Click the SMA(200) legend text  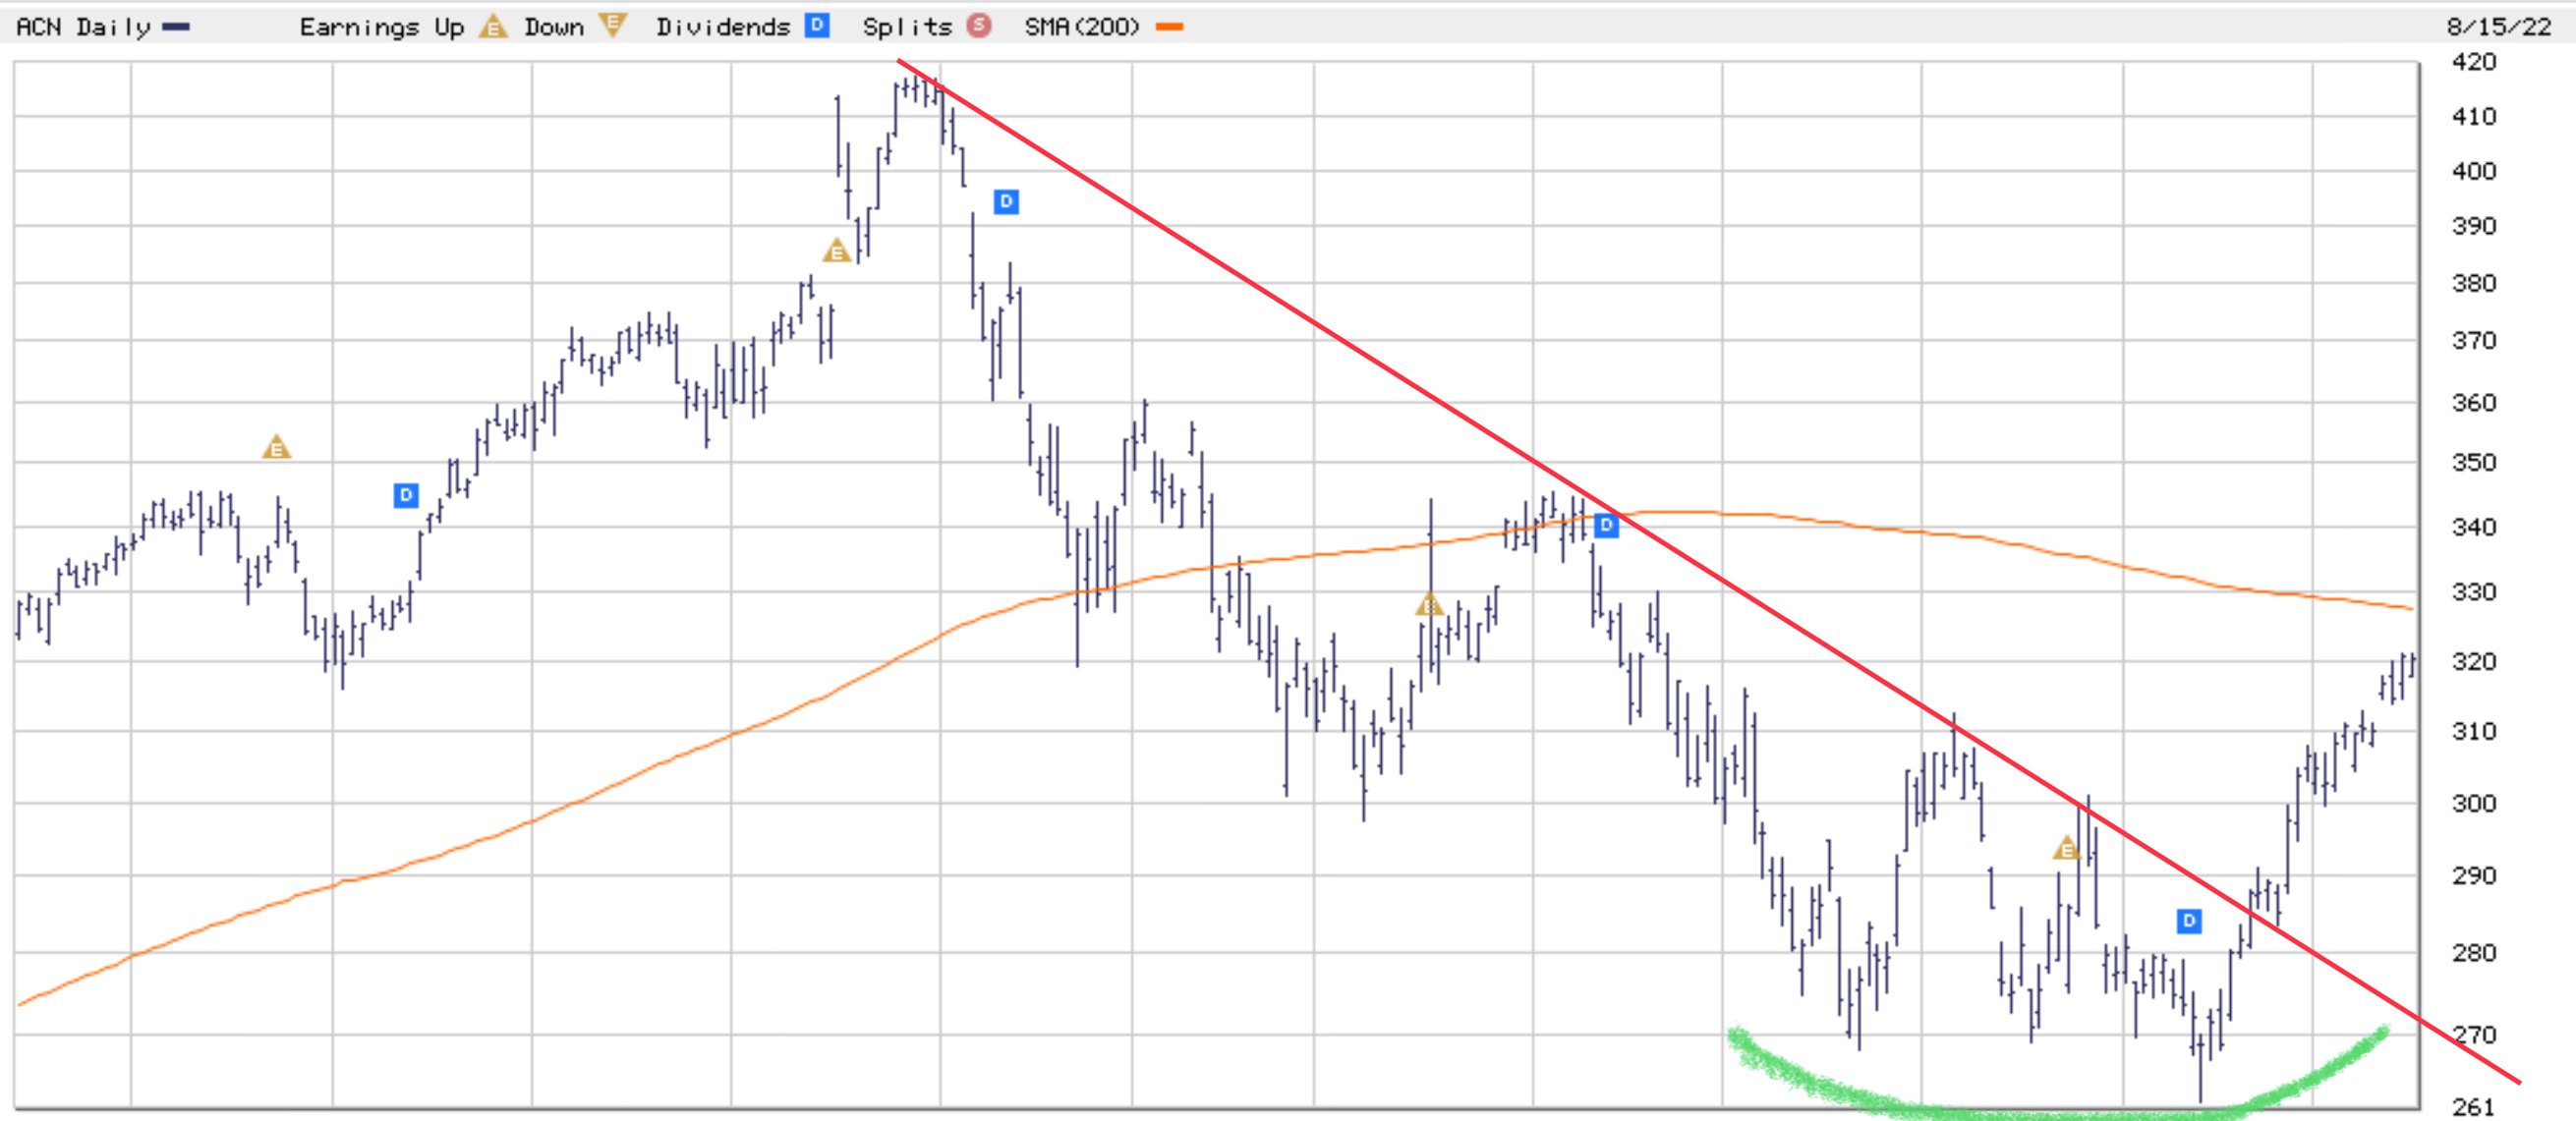pyautogui.click(x=1082, y=27)
